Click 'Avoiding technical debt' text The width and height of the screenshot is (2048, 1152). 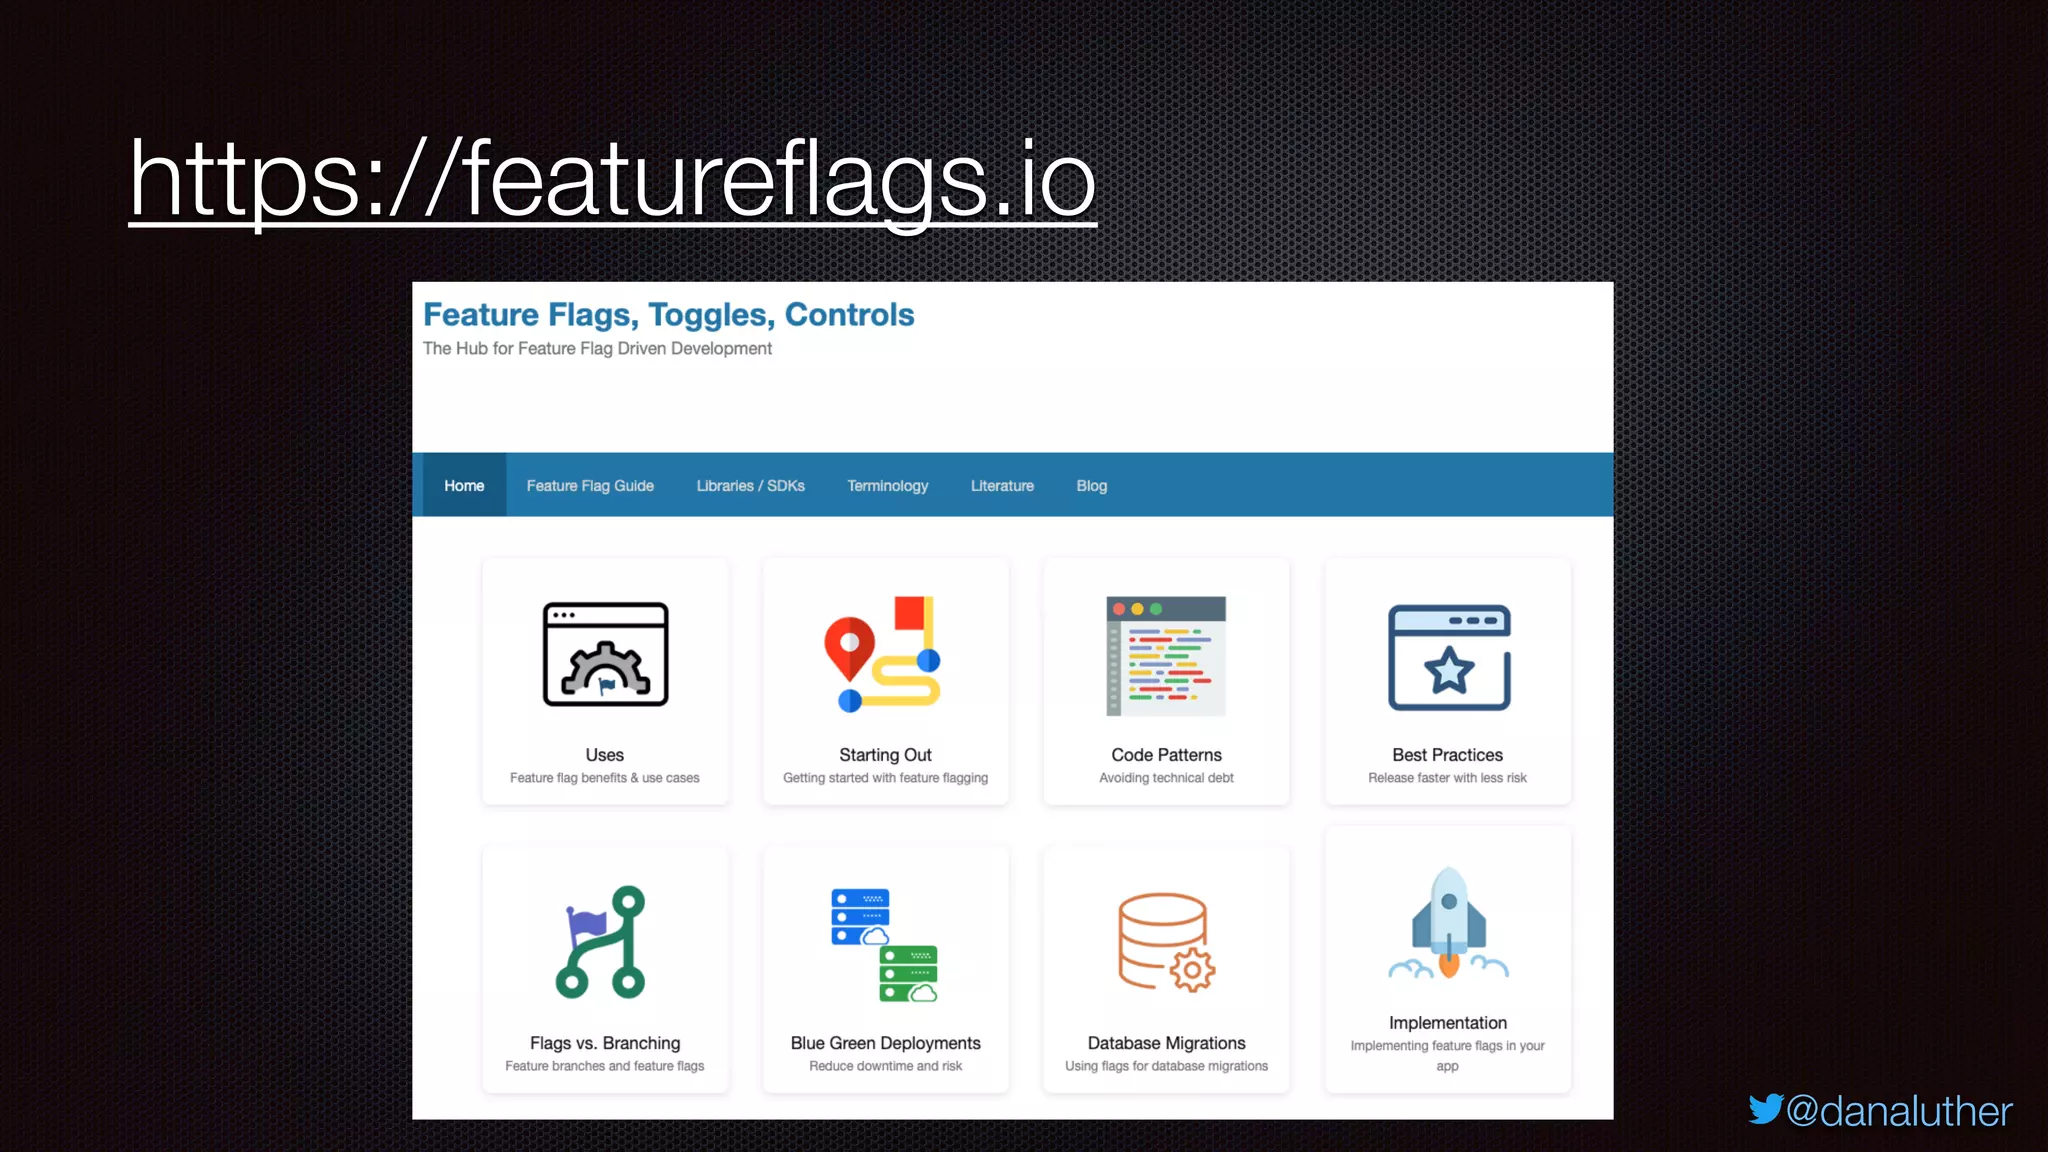[x=1166, y=778]
